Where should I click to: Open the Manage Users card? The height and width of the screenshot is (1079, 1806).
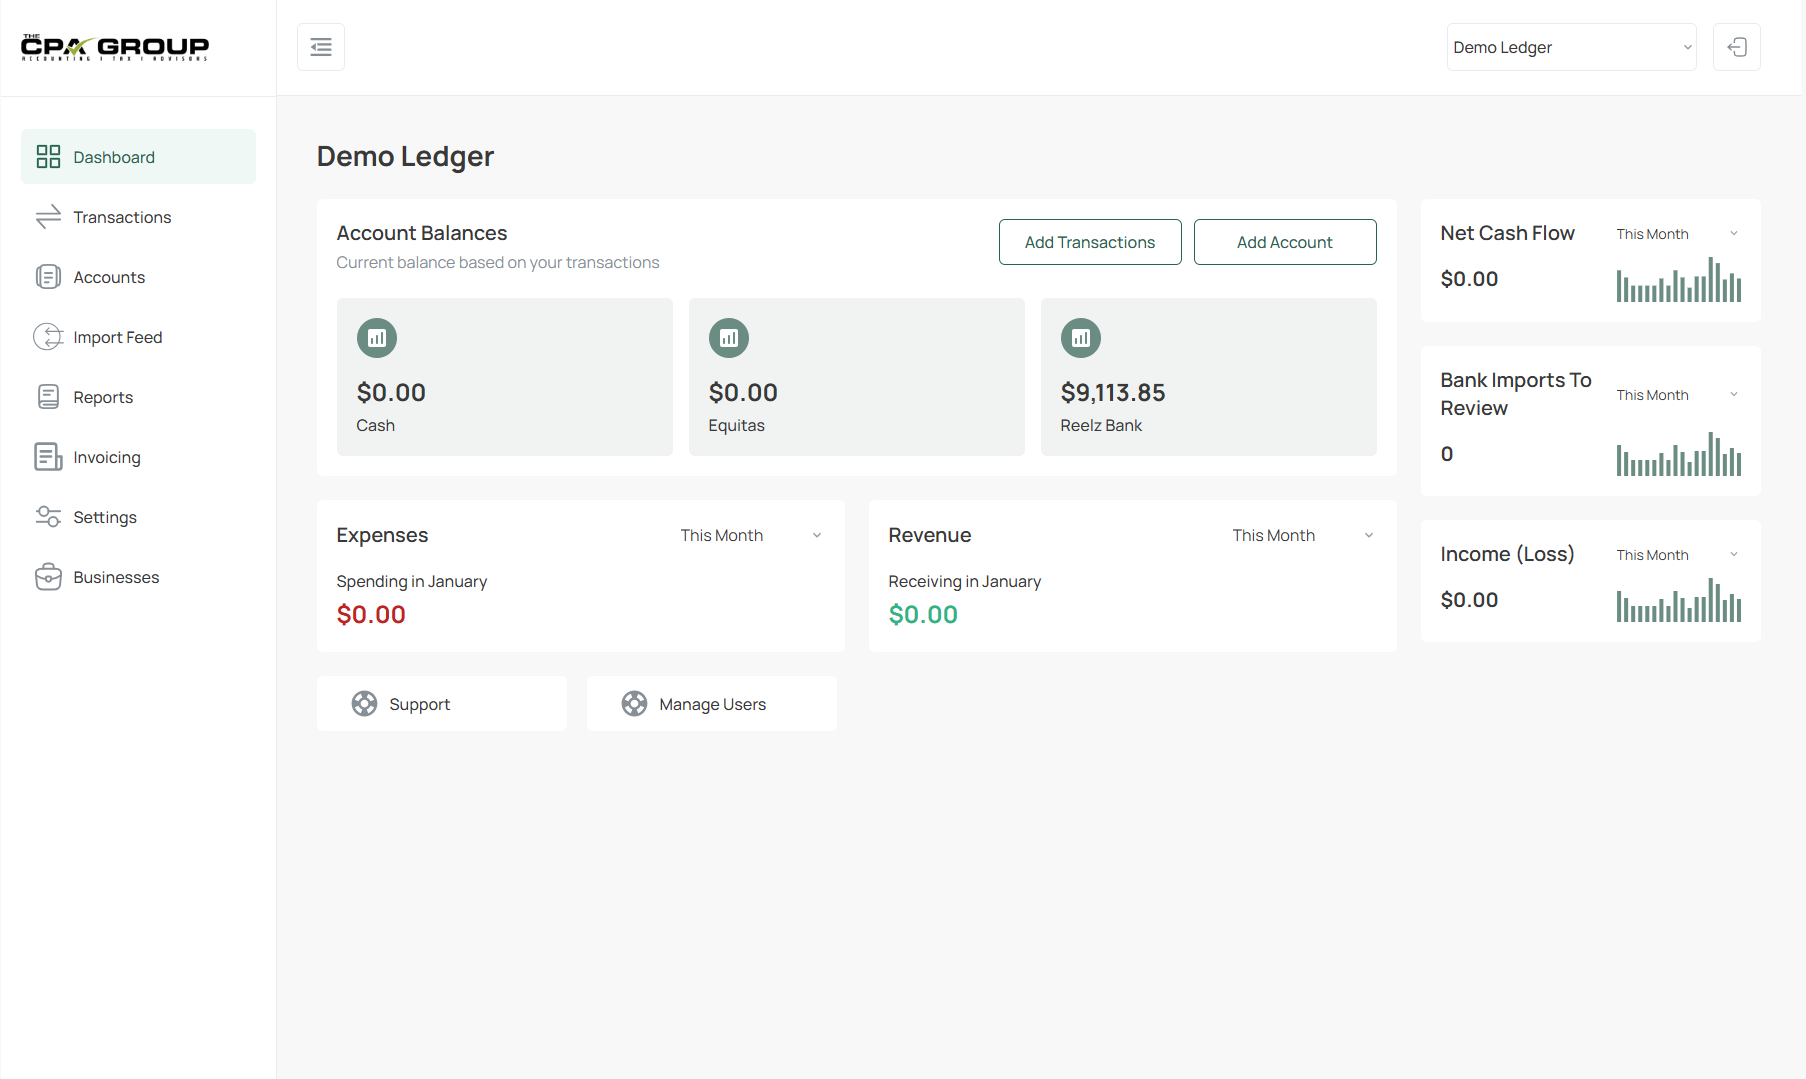[x=712, y=704]
